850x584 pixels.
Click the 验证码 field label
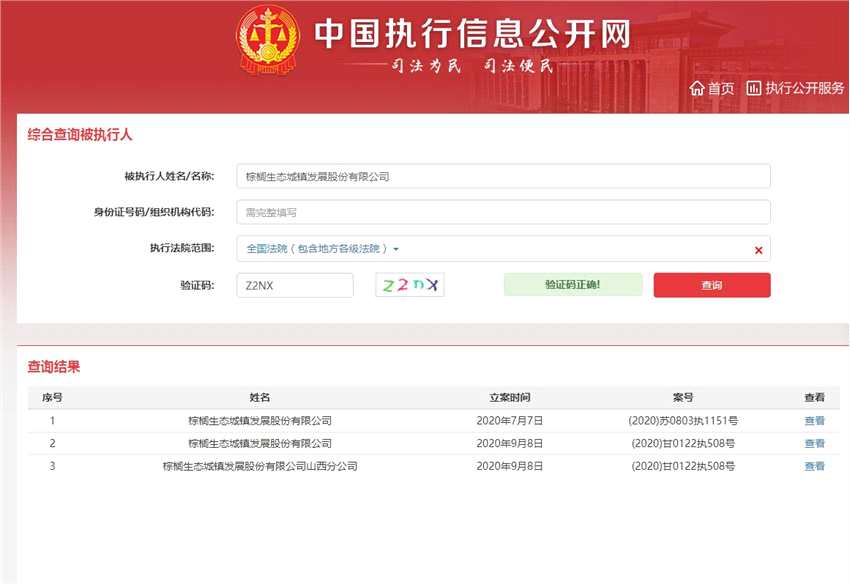pos(197,285)
